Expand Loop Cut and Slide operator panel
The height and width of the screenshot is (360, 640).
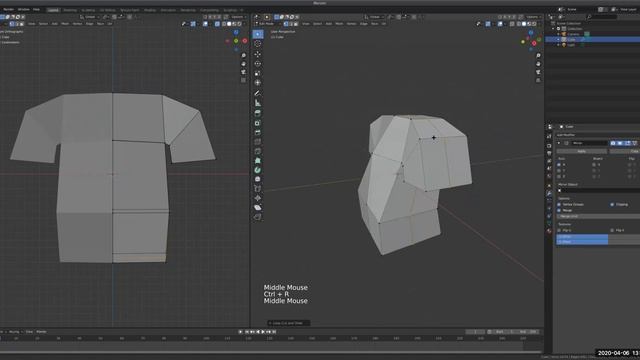[289, 323]
